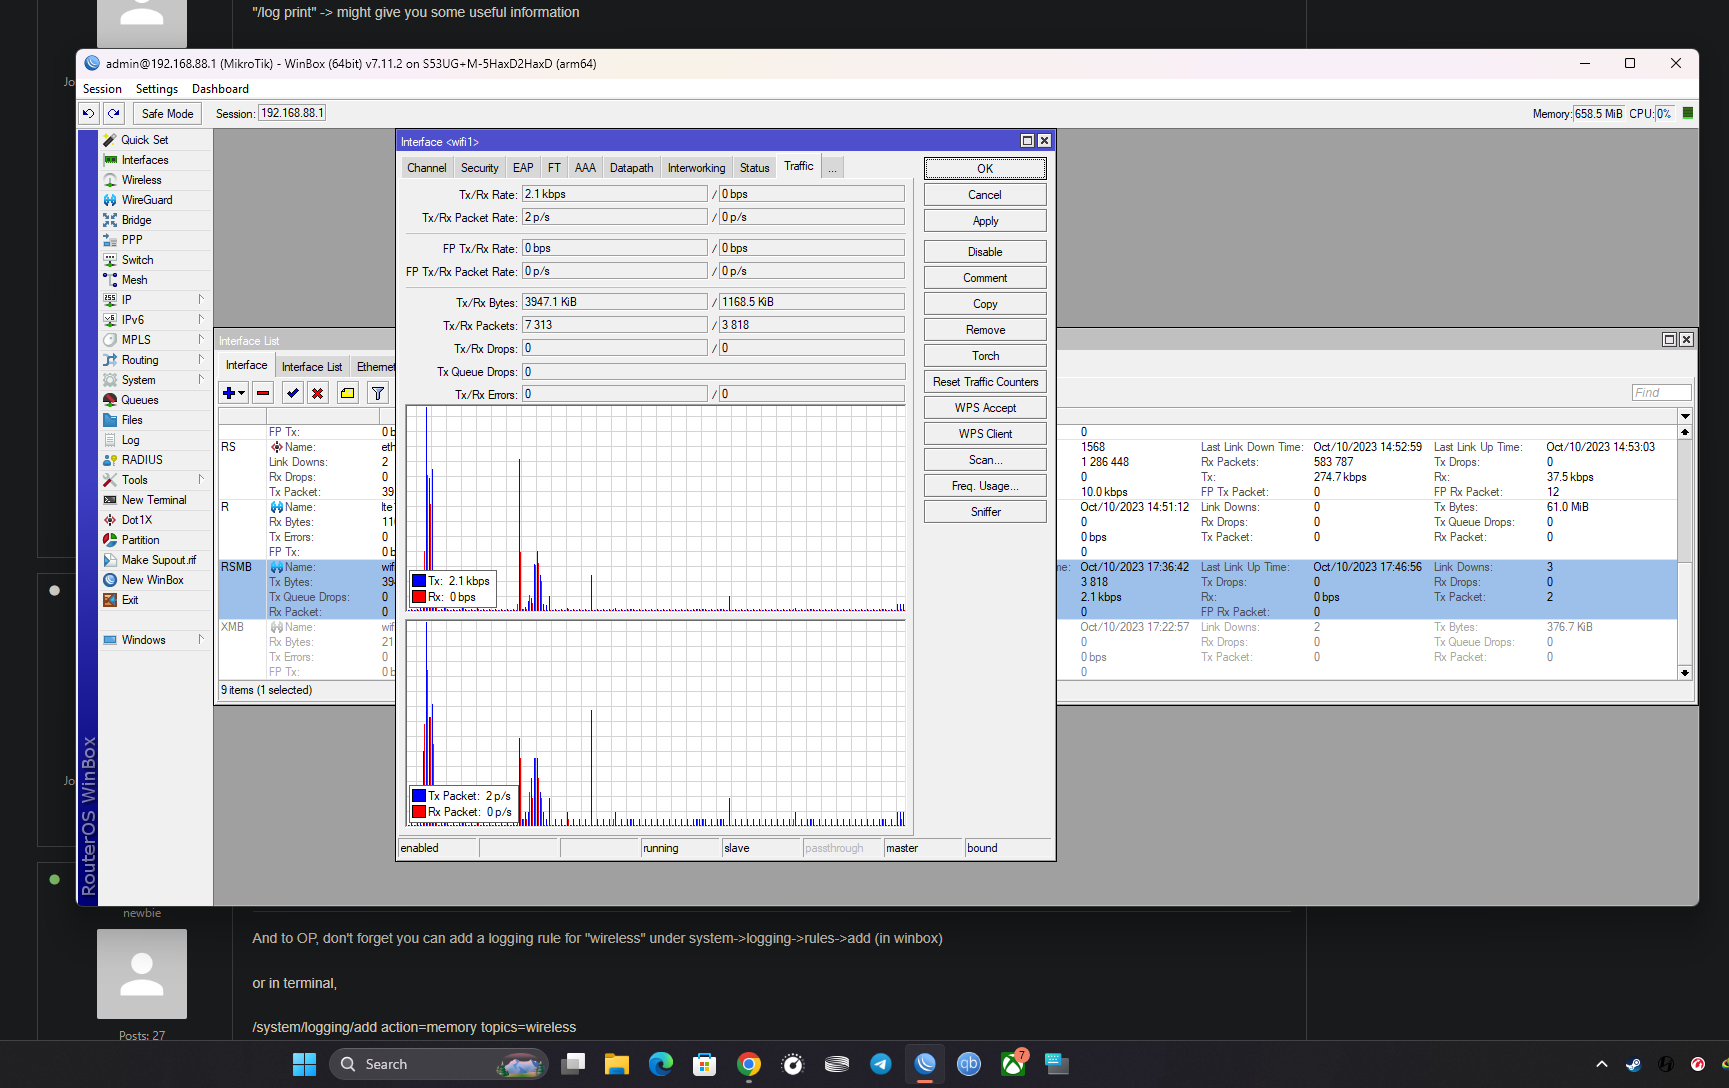The width and height of the screenshot is (1729, 1088).
Task: Open the add-interface plus dropdown
Action: [x=233, y=393]
